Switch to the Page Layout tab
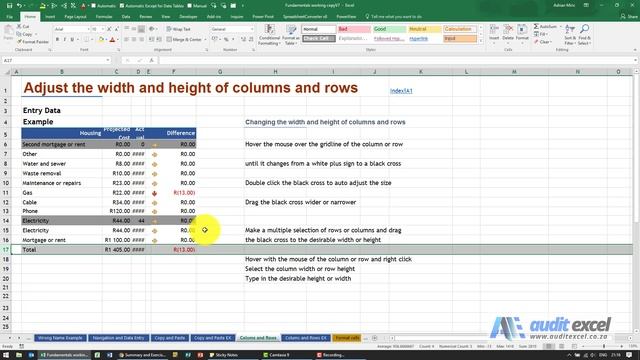Image resolution: width=640 pixels, height=360 pixels. (x=76, y=17)
